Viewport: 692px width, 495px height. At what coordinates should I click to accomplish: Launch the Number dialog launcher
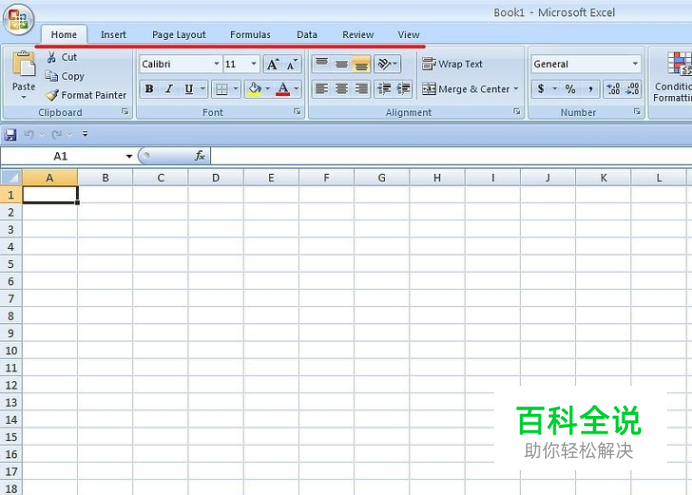coord(637,112)
